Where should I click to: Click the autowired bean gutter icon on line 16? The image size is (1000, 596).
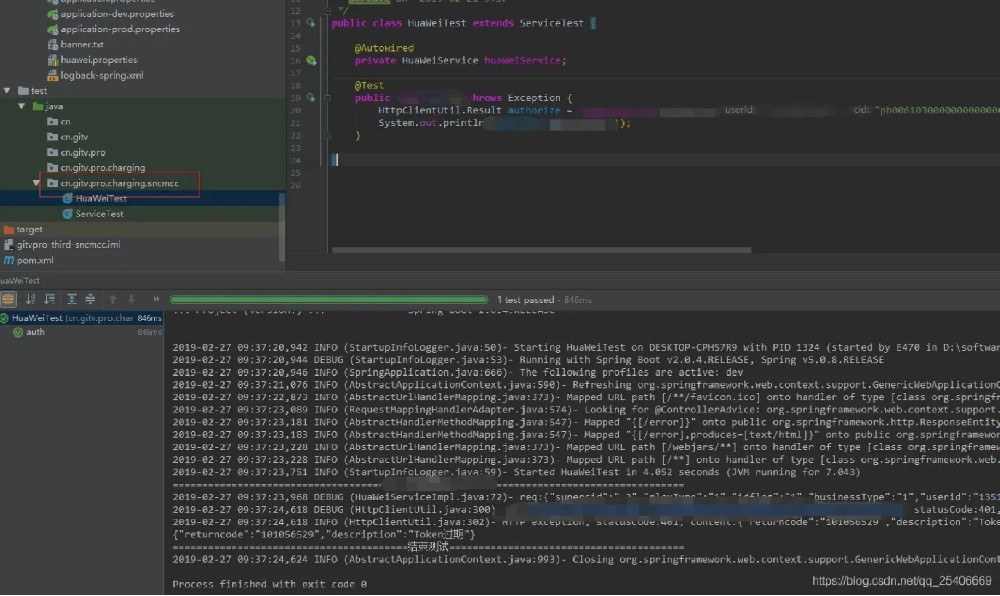(x=311, y=61)
